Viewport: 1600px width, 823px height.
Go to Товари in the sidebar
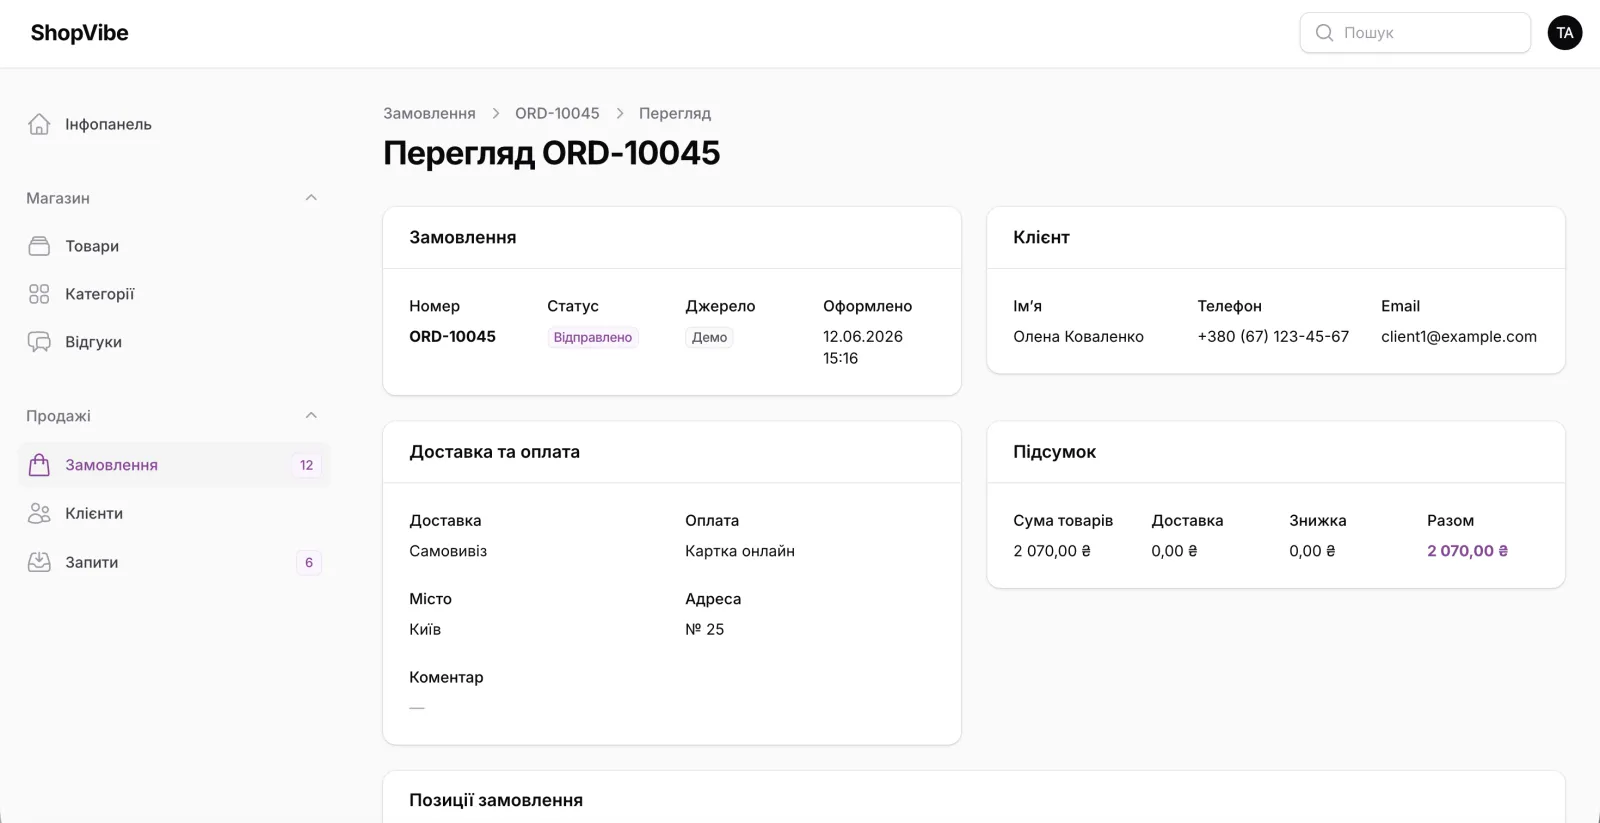pyautogui.click(x=175, y=246)
